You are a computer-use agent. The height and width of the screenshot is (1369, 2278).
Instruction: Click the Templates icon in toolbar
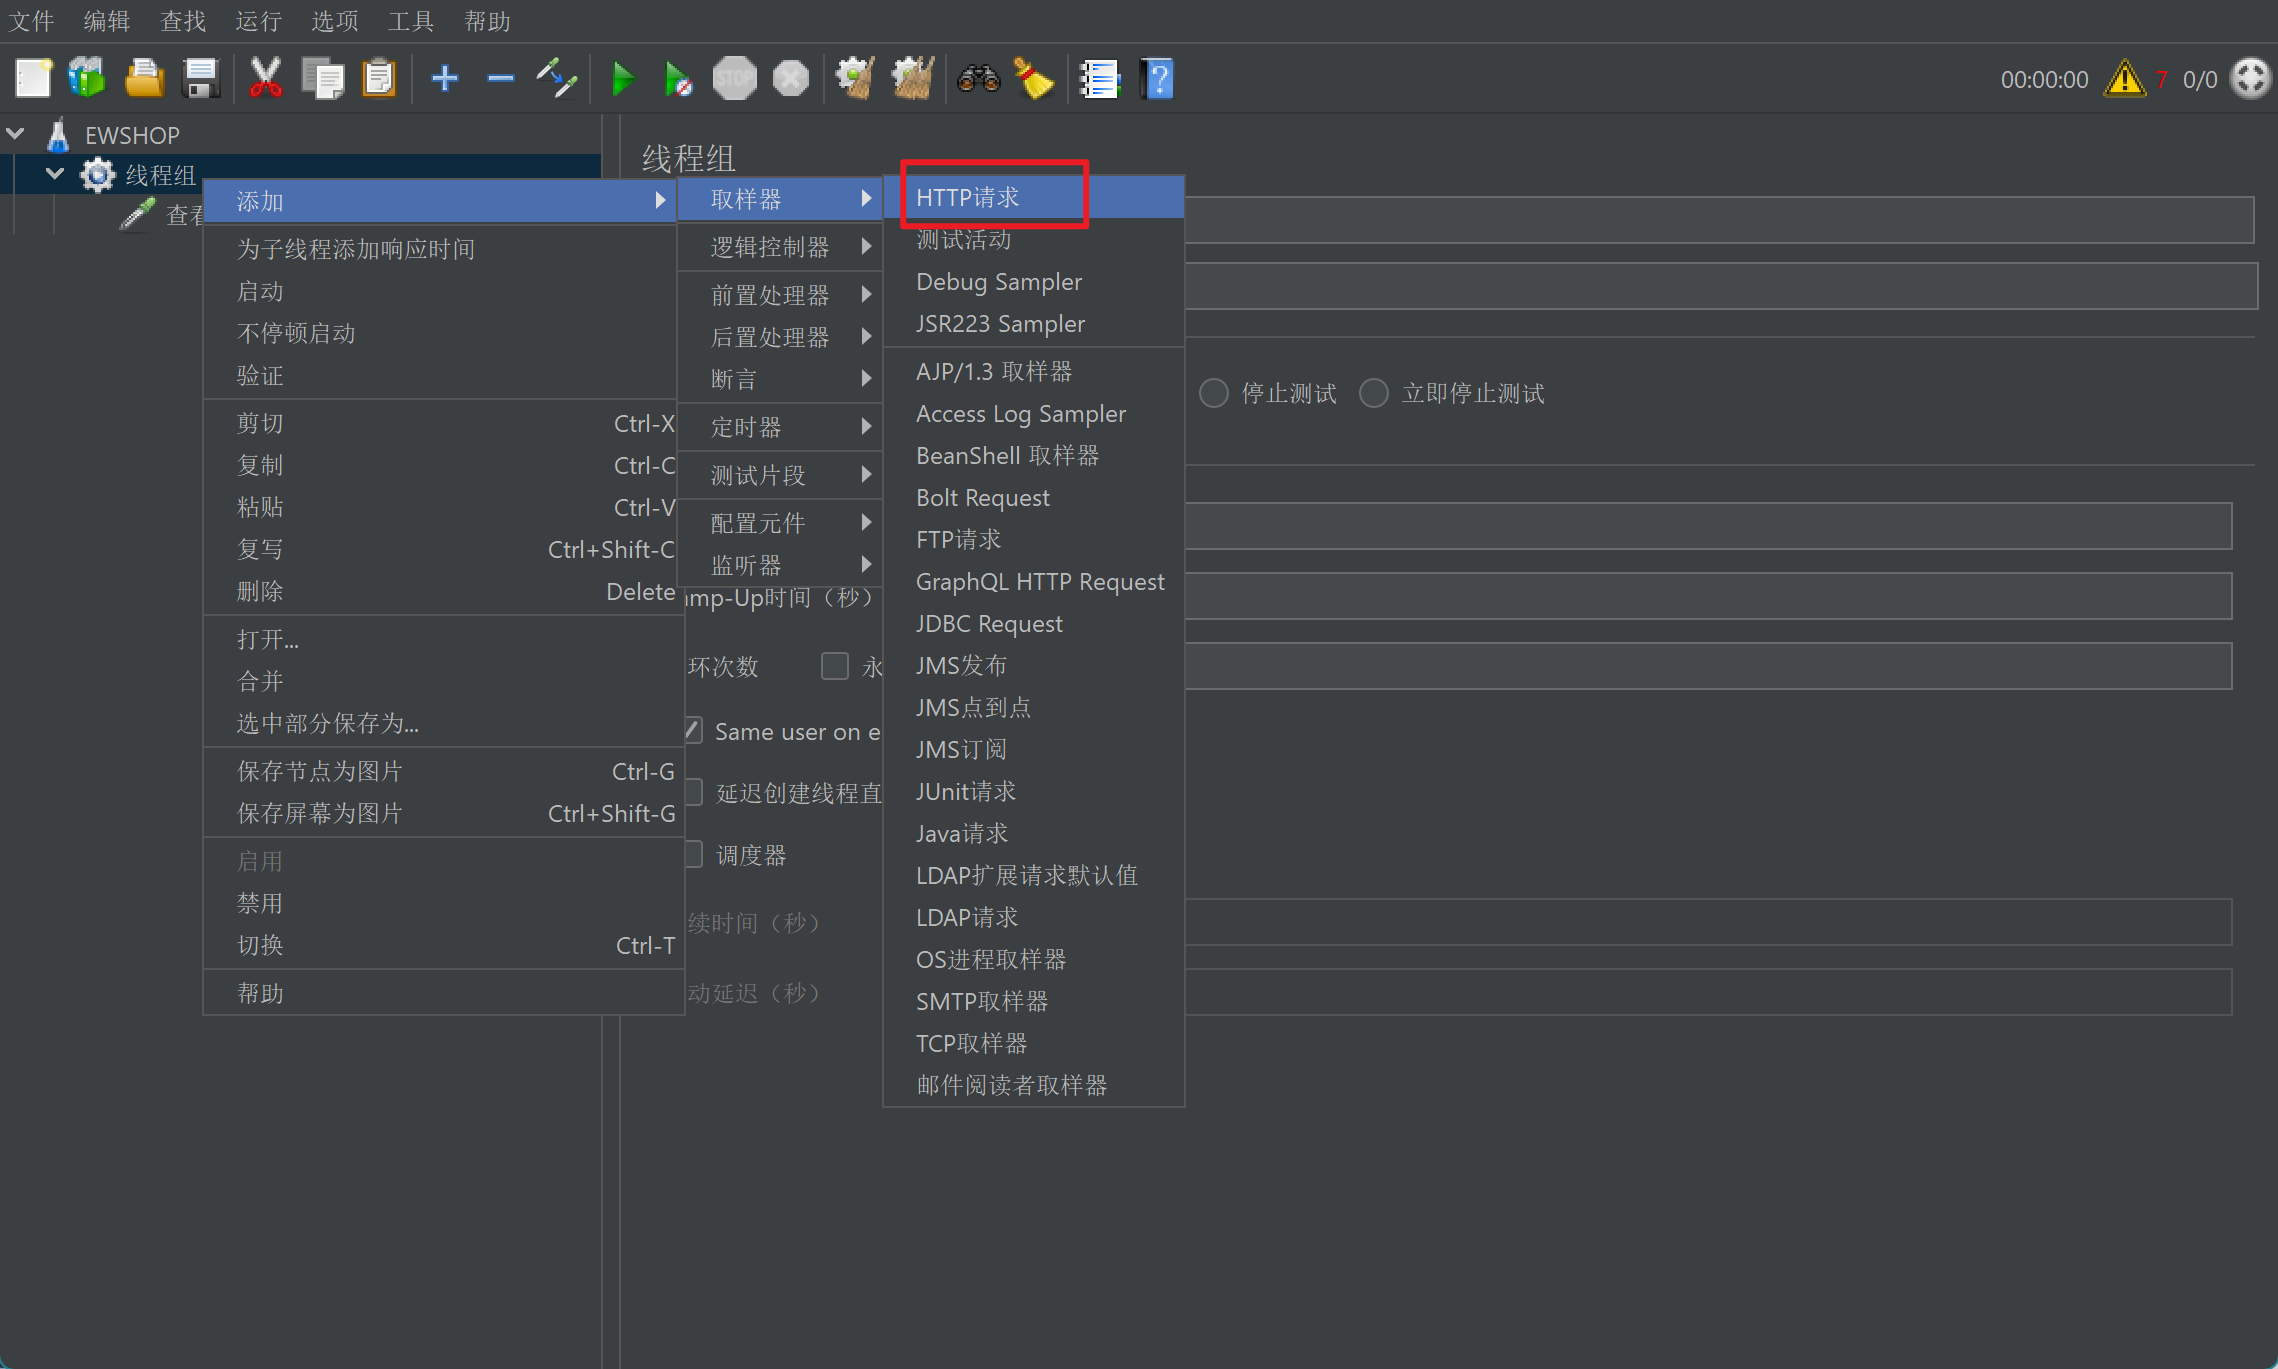(x=87, y=79)
